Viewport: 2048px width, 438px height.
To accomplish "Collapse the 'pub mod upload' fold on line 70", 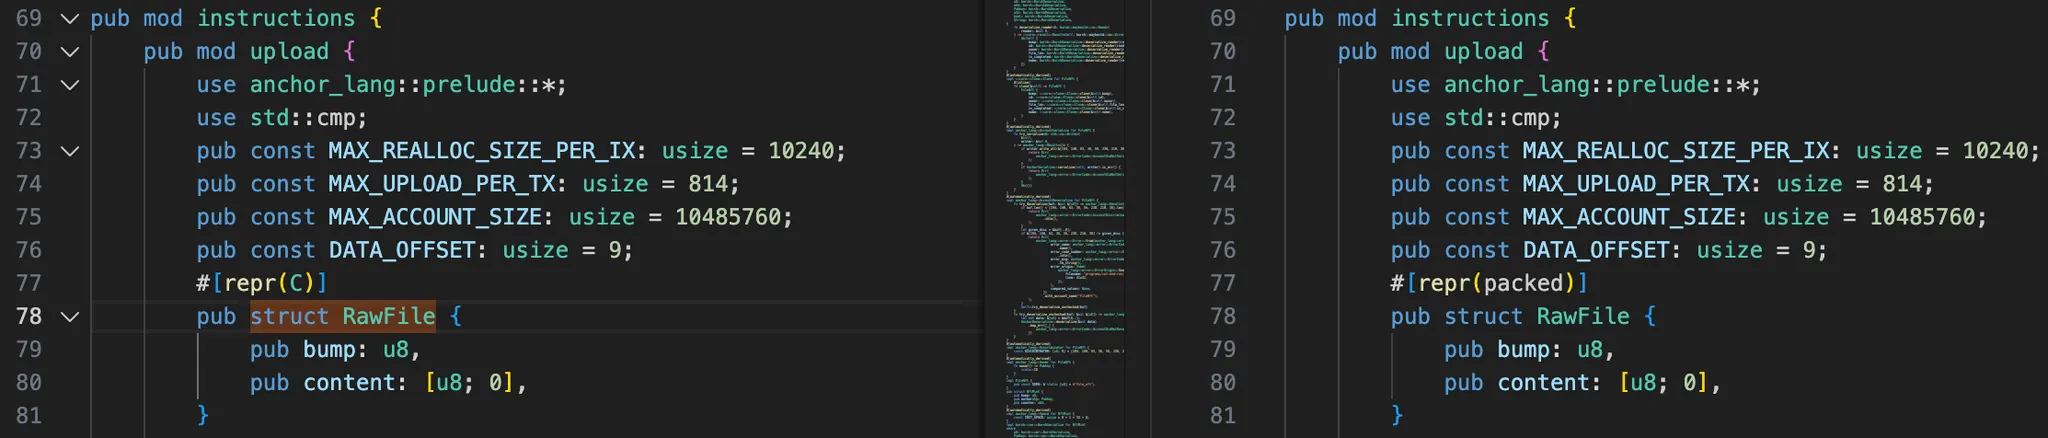I will [69, 52].
